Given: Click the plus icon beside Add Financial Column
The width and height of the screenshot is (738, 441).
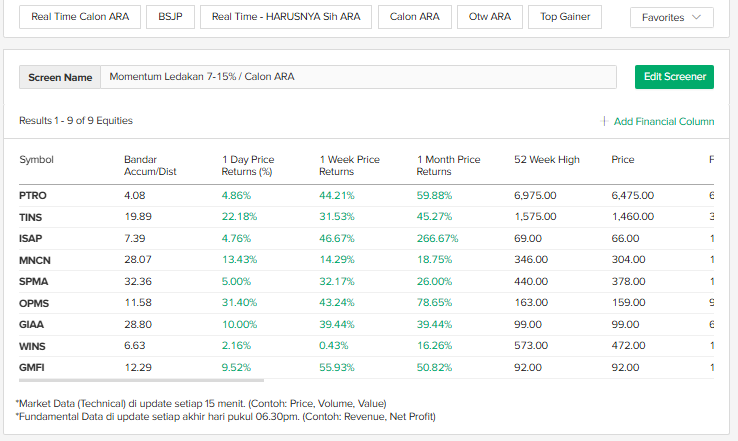Looking at the screenshot, I should (x=604, y=121).
